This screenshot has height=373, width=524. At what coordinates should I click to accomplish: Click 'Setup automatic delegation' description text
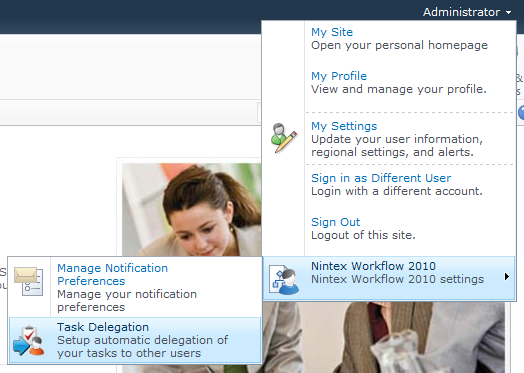click(143, 347)
